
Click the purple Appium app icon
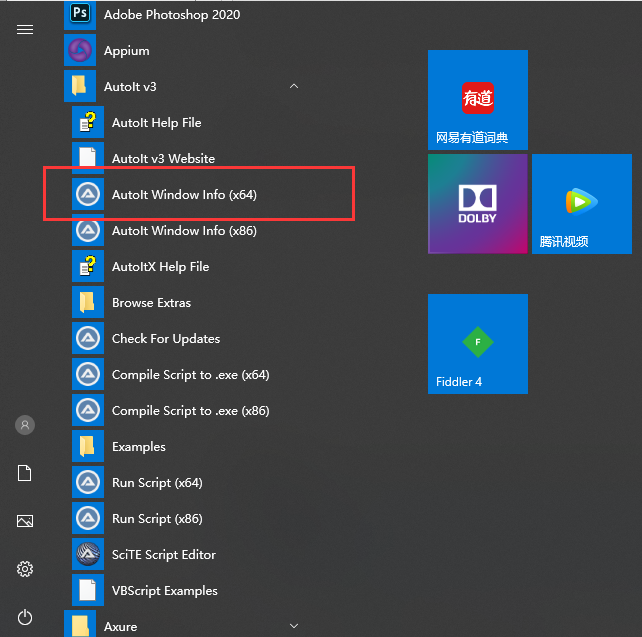[x=80, y=50]
